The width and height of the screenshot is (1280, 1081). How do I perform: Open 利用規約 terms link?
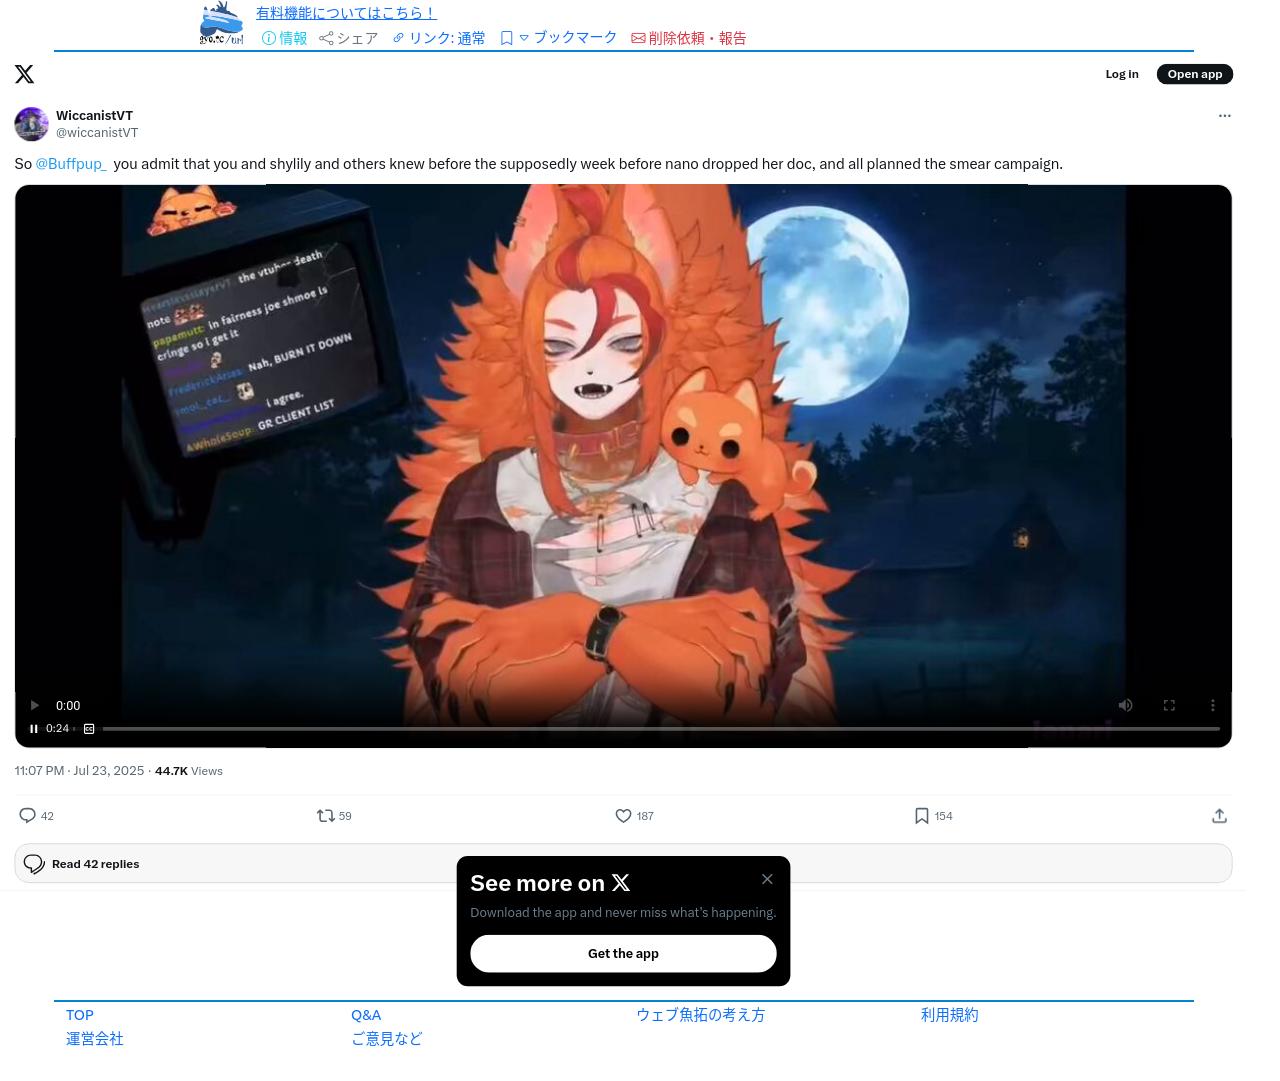click(949, 1015)
